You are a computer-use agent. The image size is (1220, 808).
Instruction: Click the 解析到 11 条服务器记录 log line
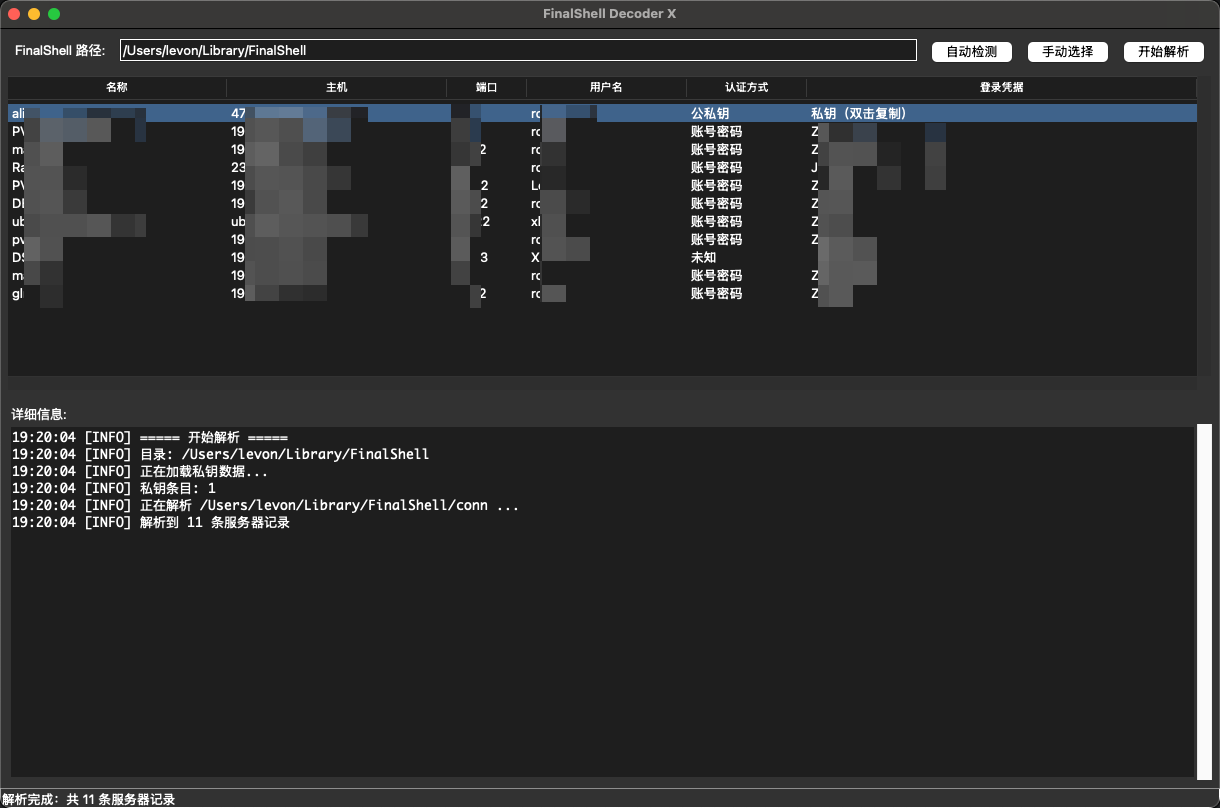pos(151,522)
